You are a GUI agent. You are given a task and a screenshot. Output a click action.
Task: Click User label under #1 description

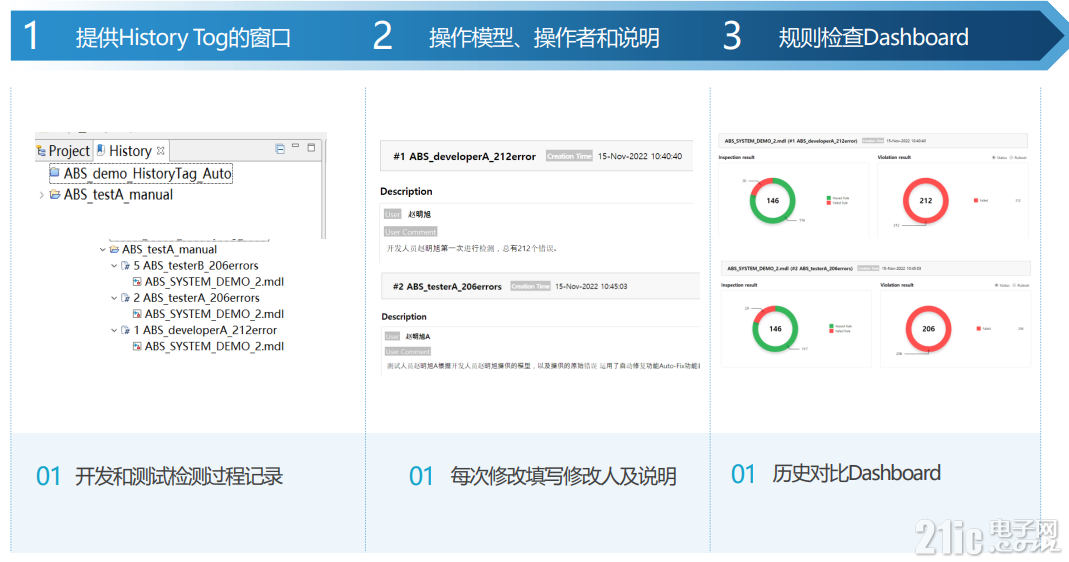click(x=393, y=214)
